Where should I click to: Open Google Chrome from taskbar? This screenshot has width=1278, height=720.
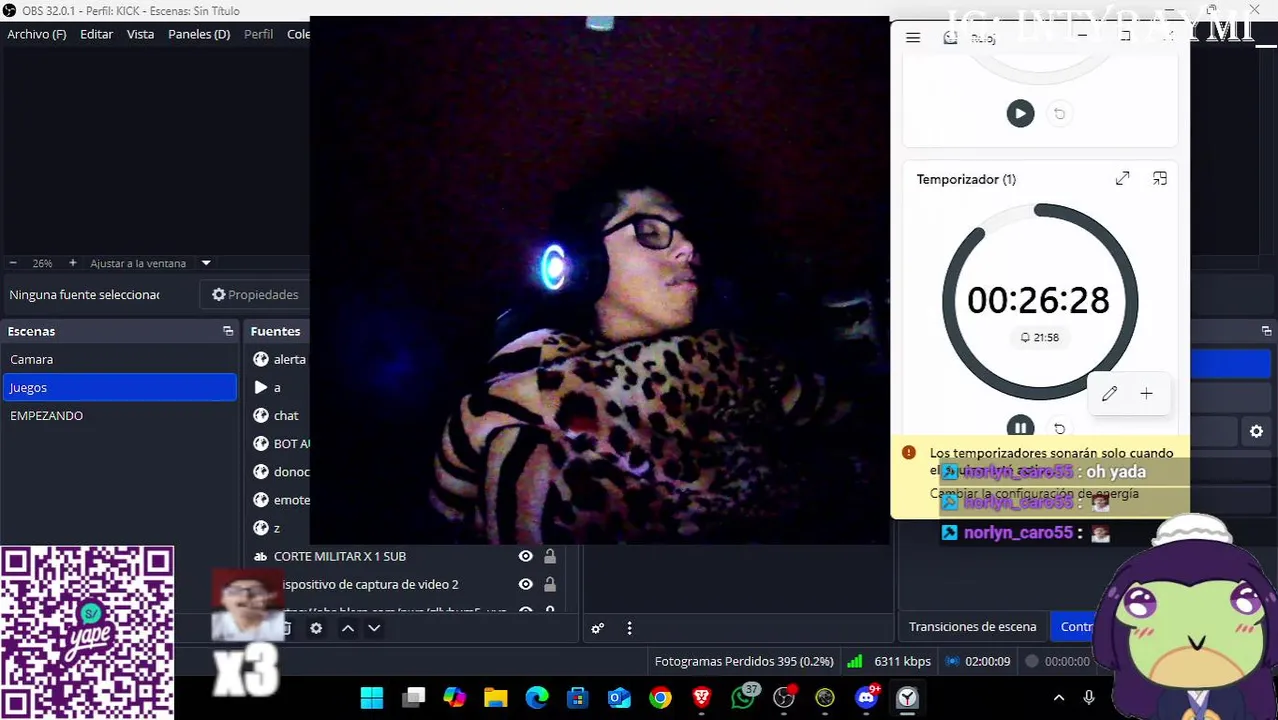point(660,697)
